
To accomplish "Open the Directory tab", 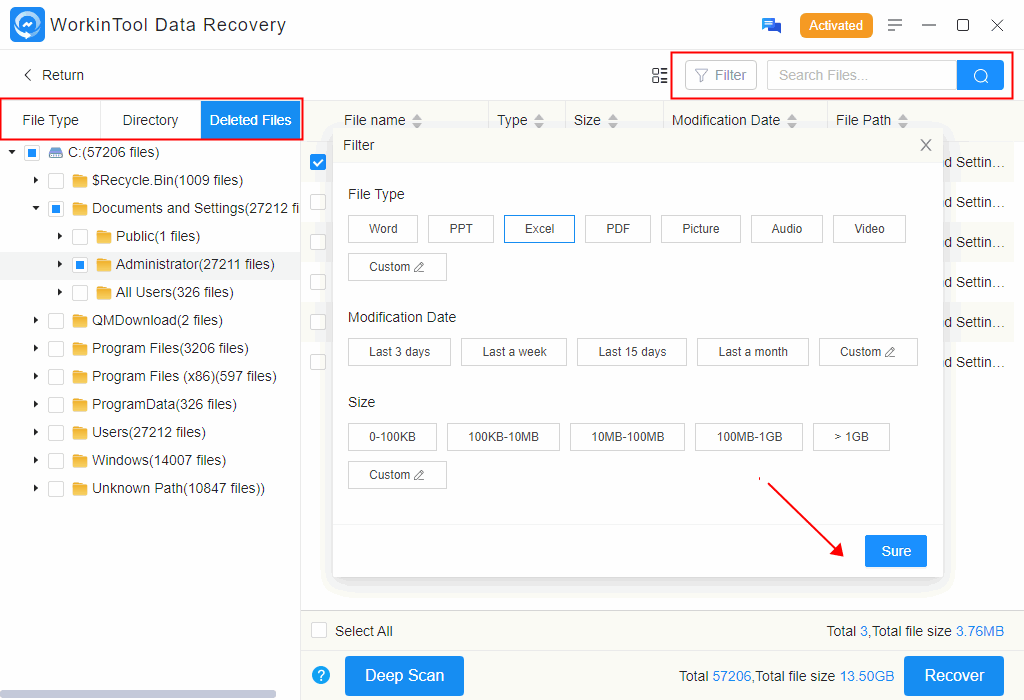I will pyautogui.click(x=150, y=120).
